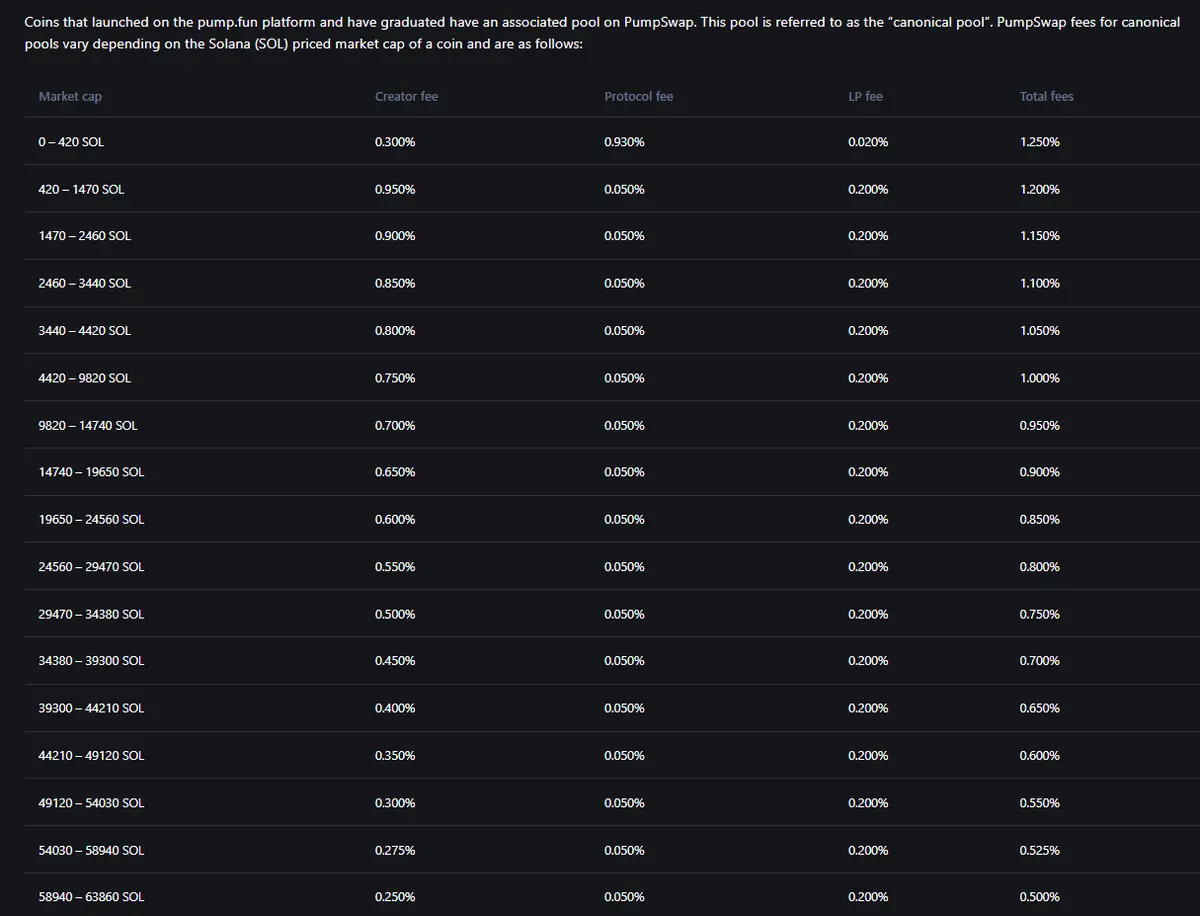This screenshot has height=916, width=1200.
Task: Select the 2460 – 3440 SOL row label
Action: click(84, 283)
